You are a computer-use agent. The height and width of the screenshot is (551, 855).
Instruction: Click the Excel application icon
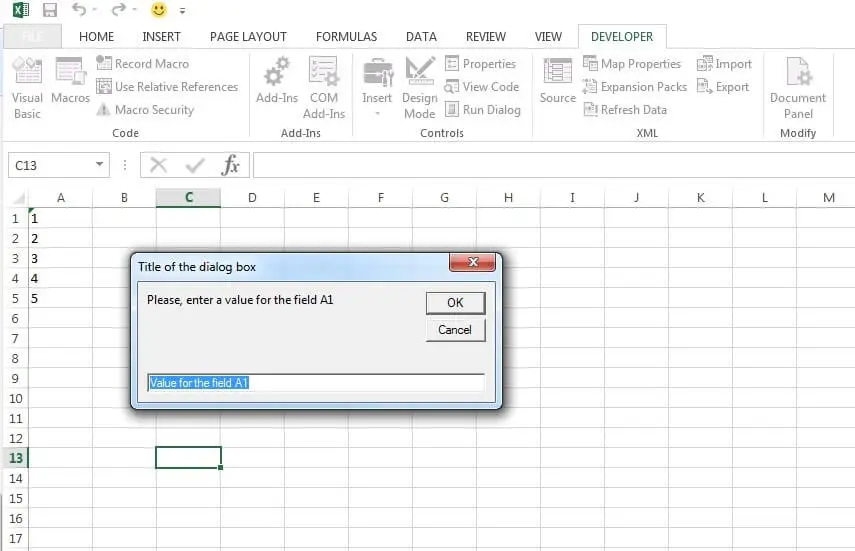(x=21, y=9)
